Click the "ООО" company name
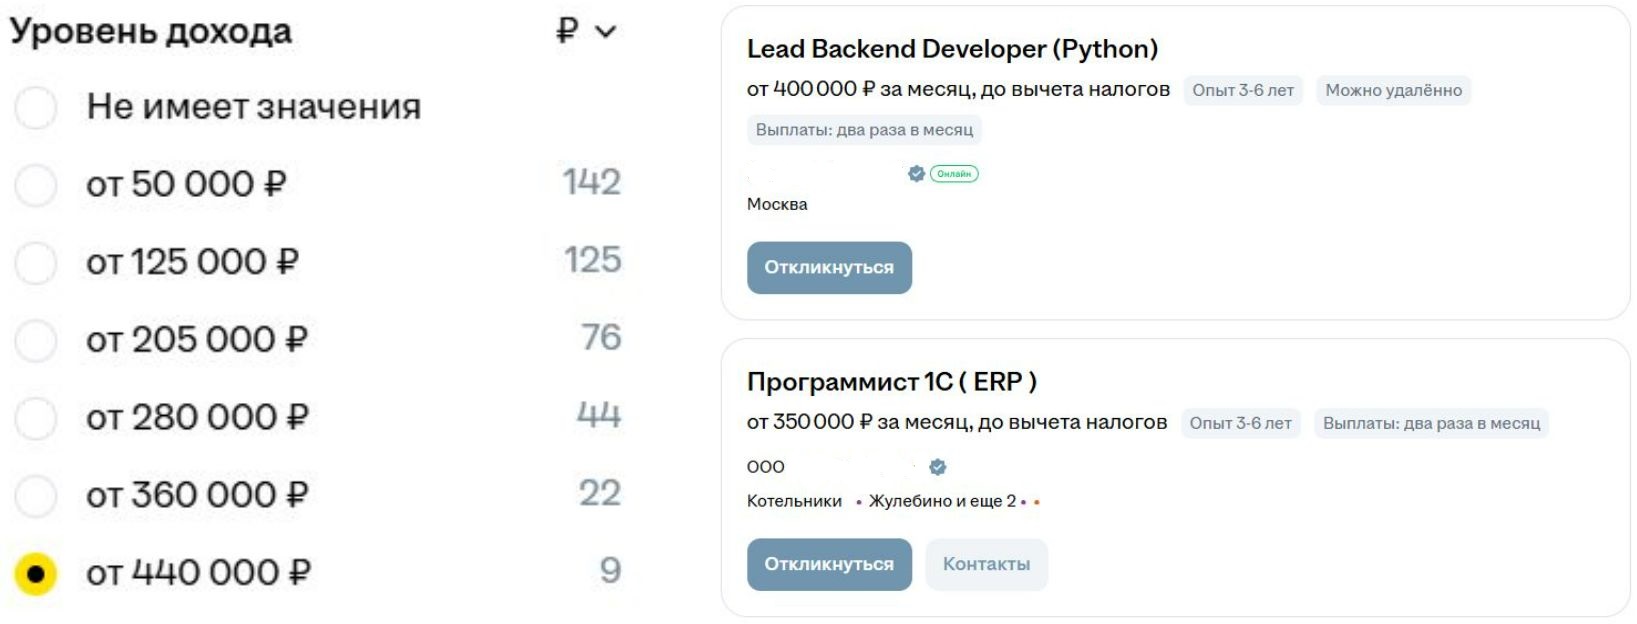 click(x=766, y=467)
